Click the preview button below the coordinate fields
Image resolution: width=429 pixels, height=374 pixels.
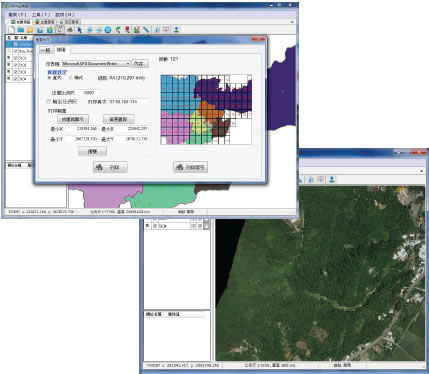pyautogui.click(x=92, y=151)
